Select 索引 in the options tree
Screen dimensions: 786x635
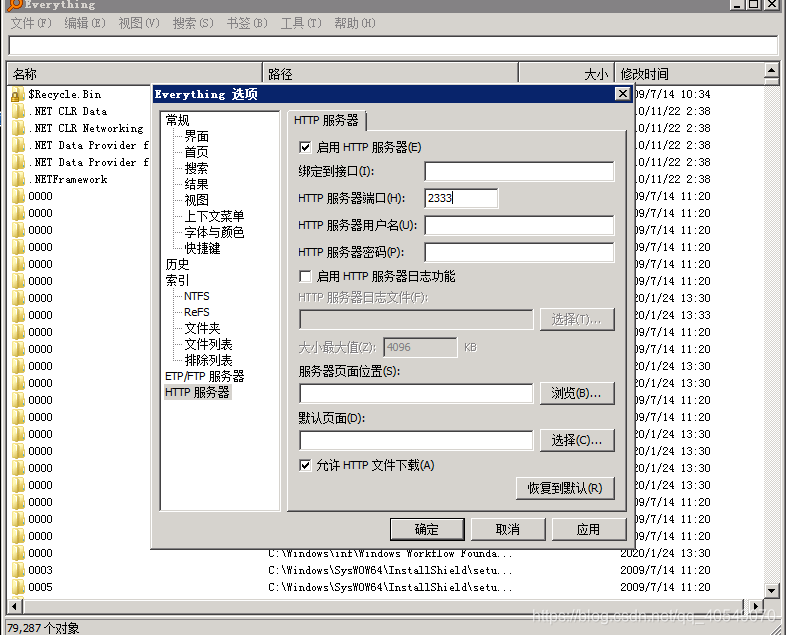tap(177, 280)
